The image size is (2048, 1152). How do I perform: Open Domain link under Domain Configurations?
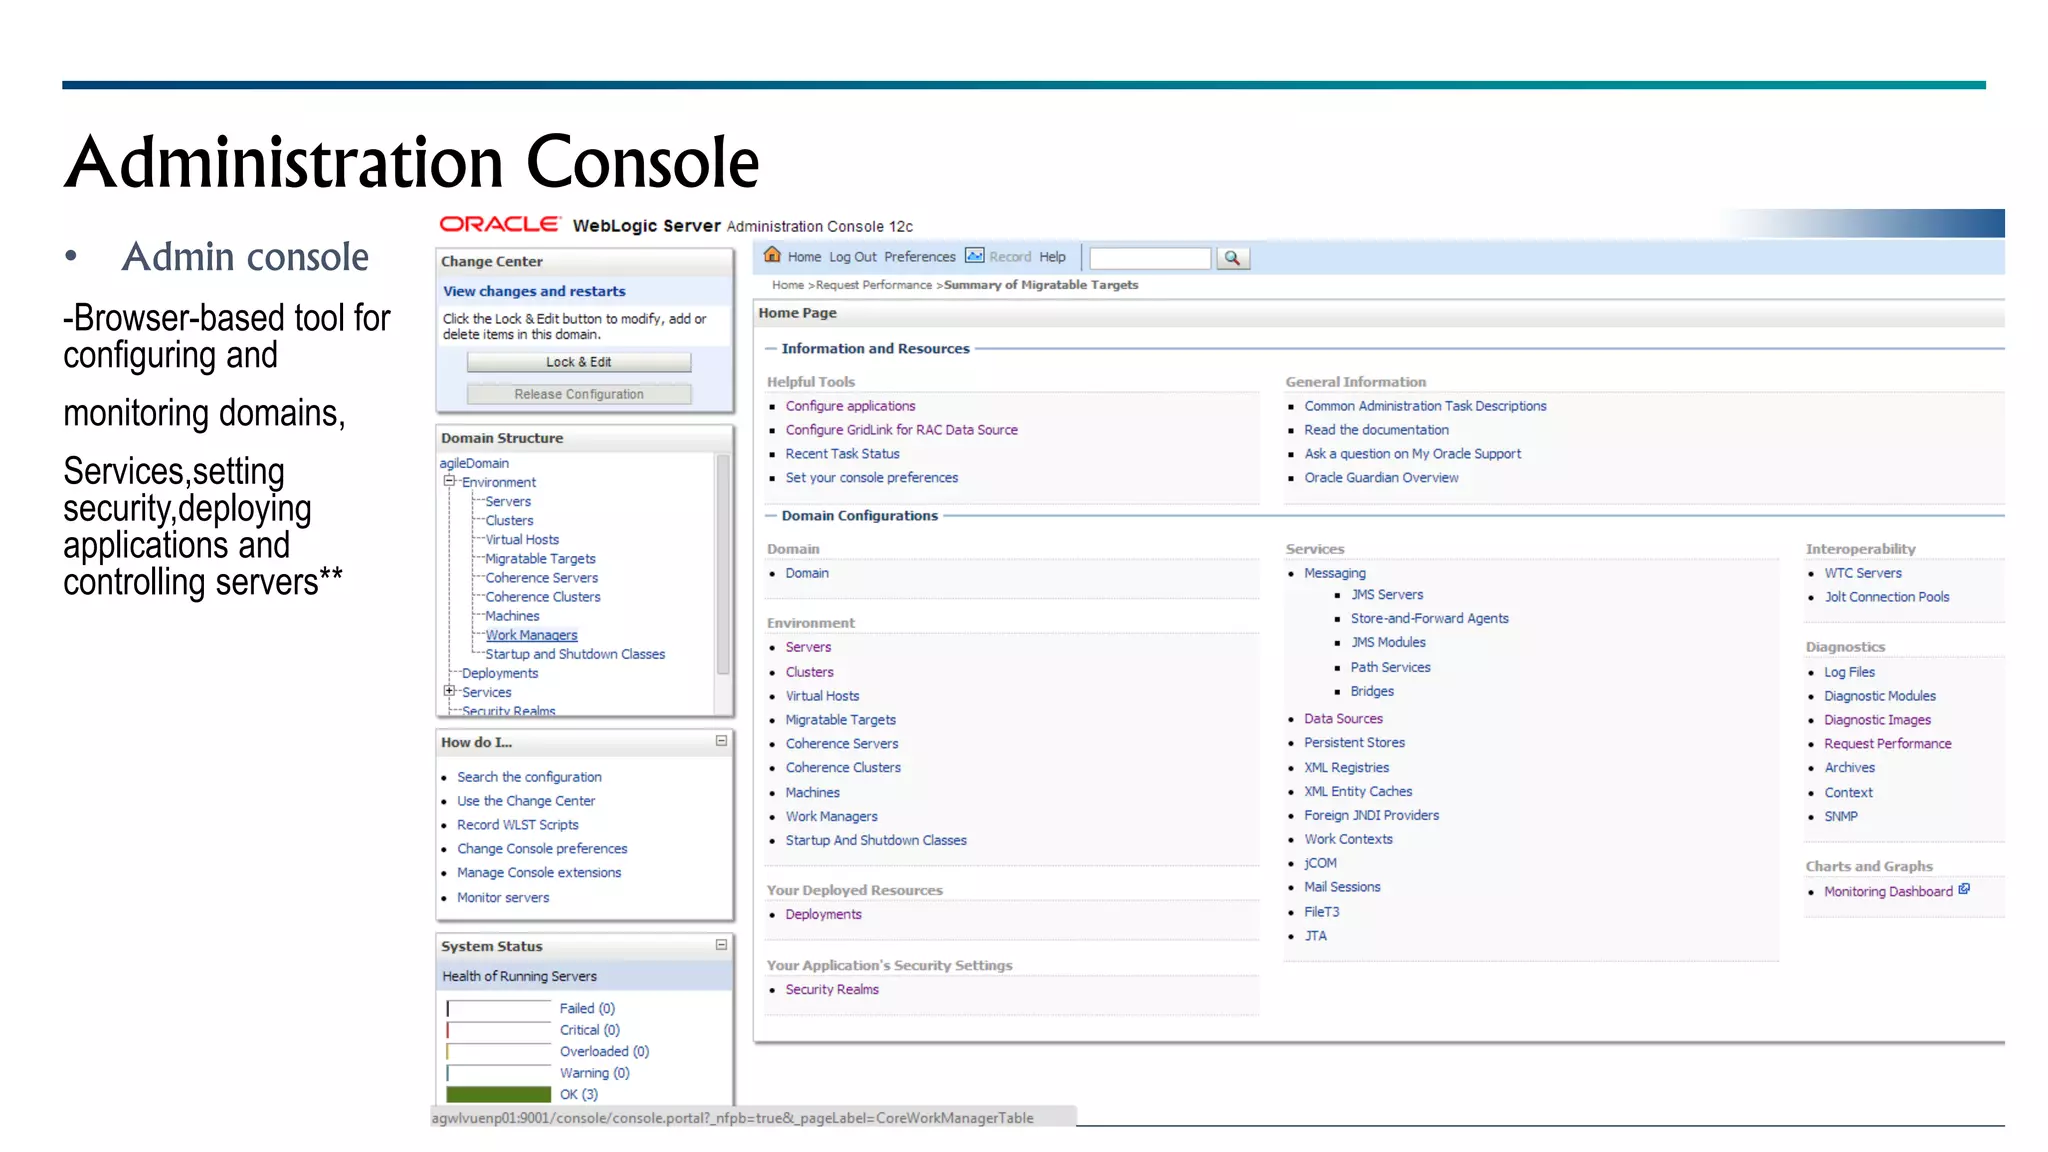click(807, 573)
